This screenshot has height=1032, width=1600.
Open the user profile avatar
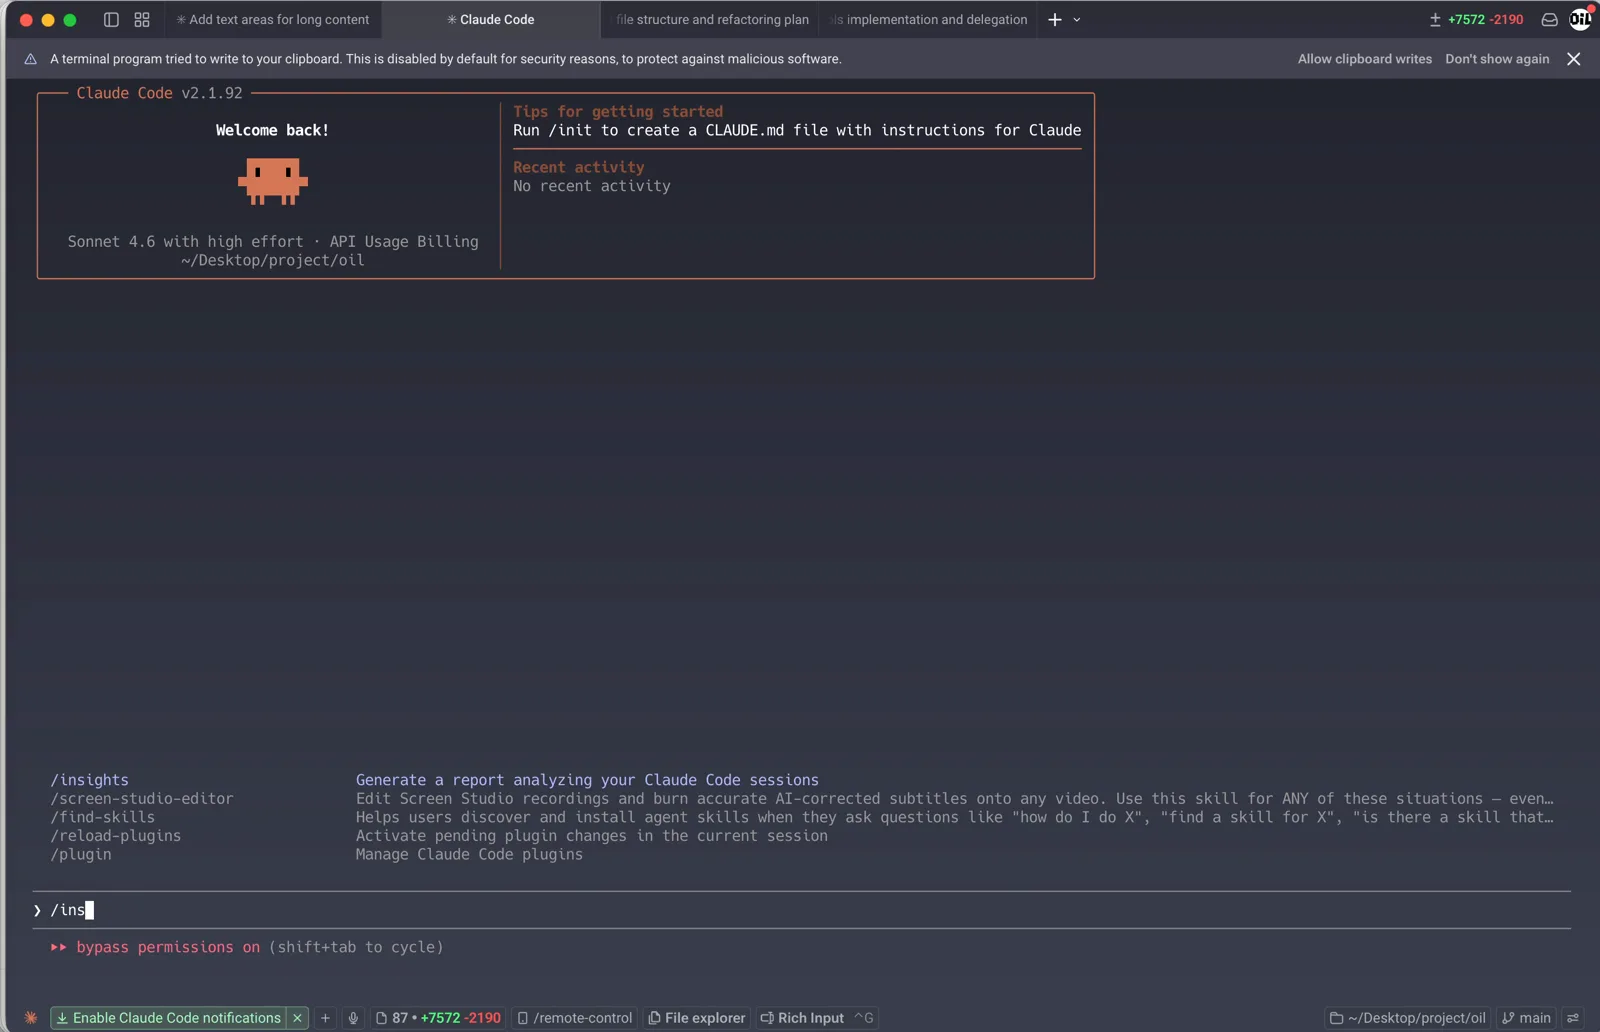pyautogui.click(x=1581, y=19)
